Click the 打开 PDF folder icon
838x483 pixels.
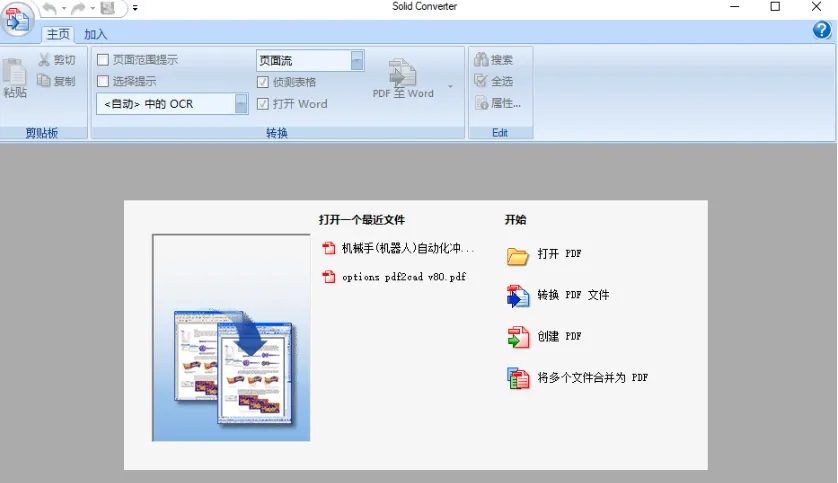pyautogui.click(x=518, y=256)
